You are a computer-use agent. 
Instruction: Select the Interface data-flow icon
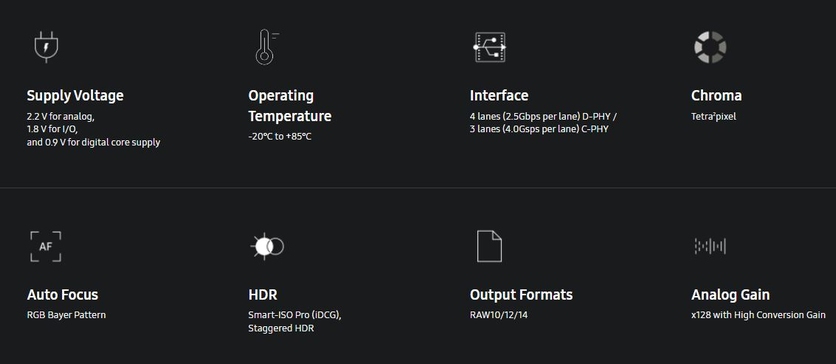click(x=490, y=47)
